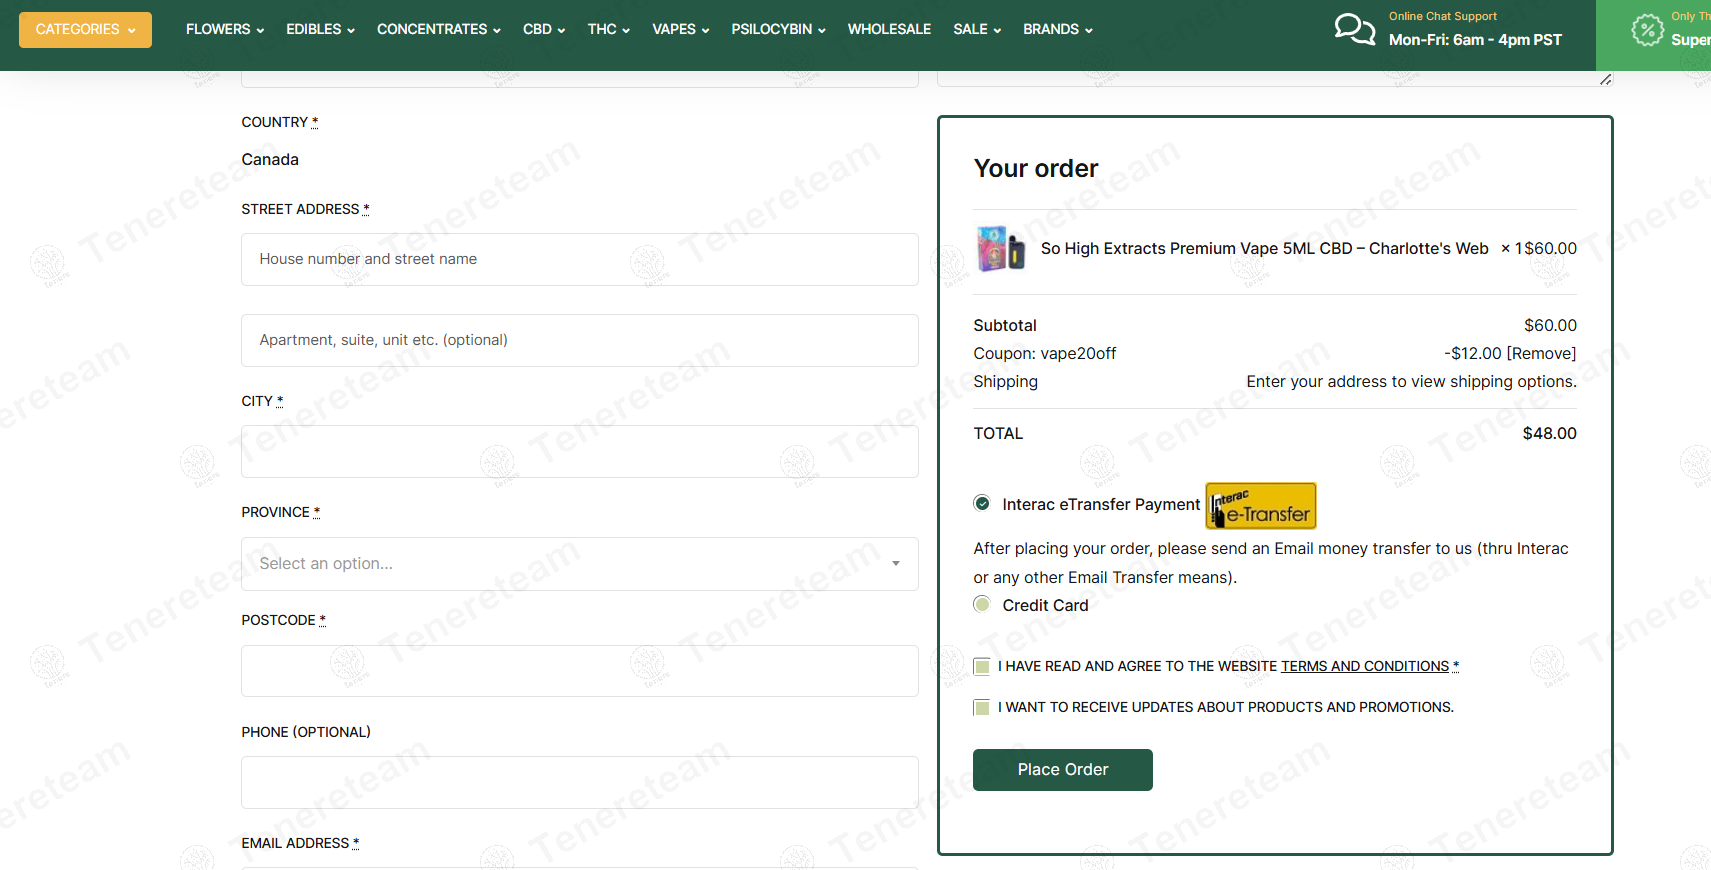
Task: Focus the Postcode input field
Action: point(580,671)
